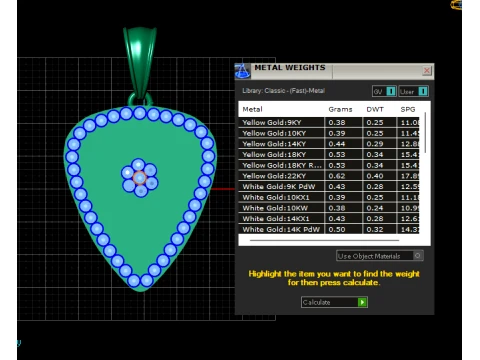Click the horizontal scrollbar under metals list
480x360 pixels.
tap(324, 240)
